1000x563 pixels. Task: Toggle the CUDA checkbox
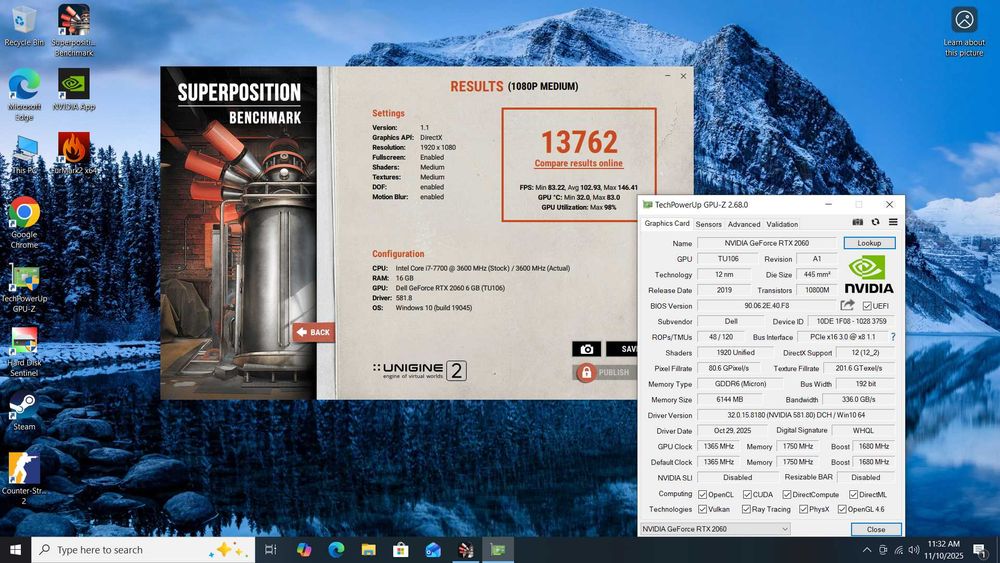pos(748,494)
